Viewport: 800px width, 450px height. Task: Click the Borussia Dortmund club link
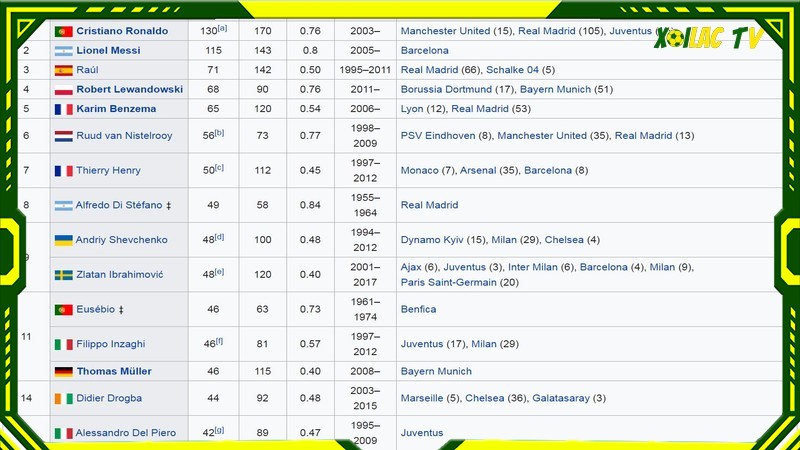pos(446,89)
